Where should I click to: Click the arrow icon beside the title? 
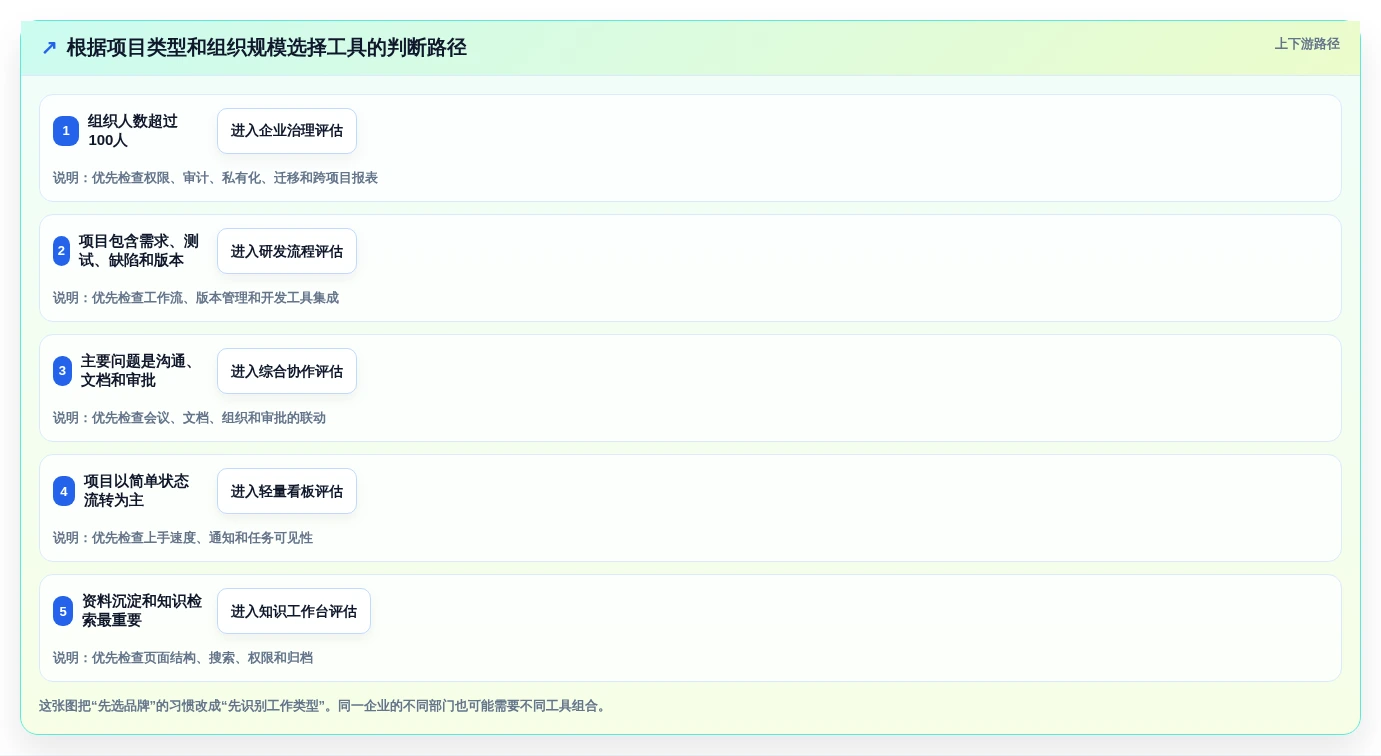point(49,48)
